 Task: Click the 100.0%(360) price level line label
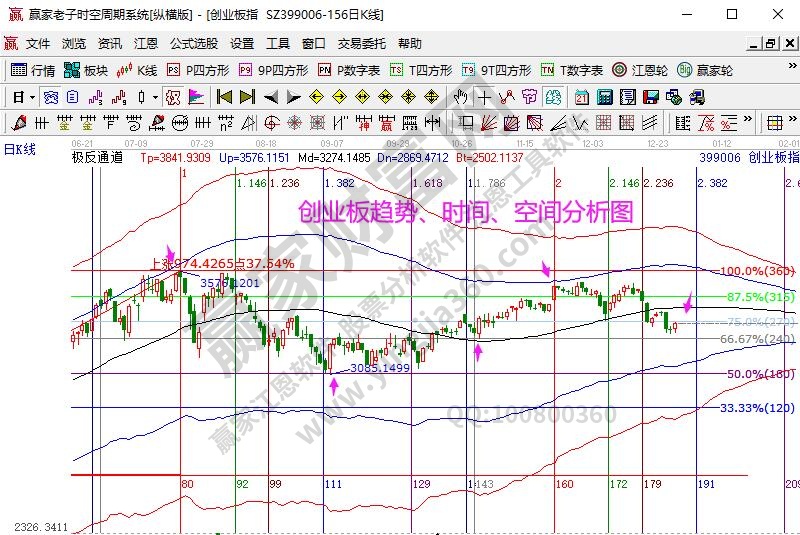point(757,271)
